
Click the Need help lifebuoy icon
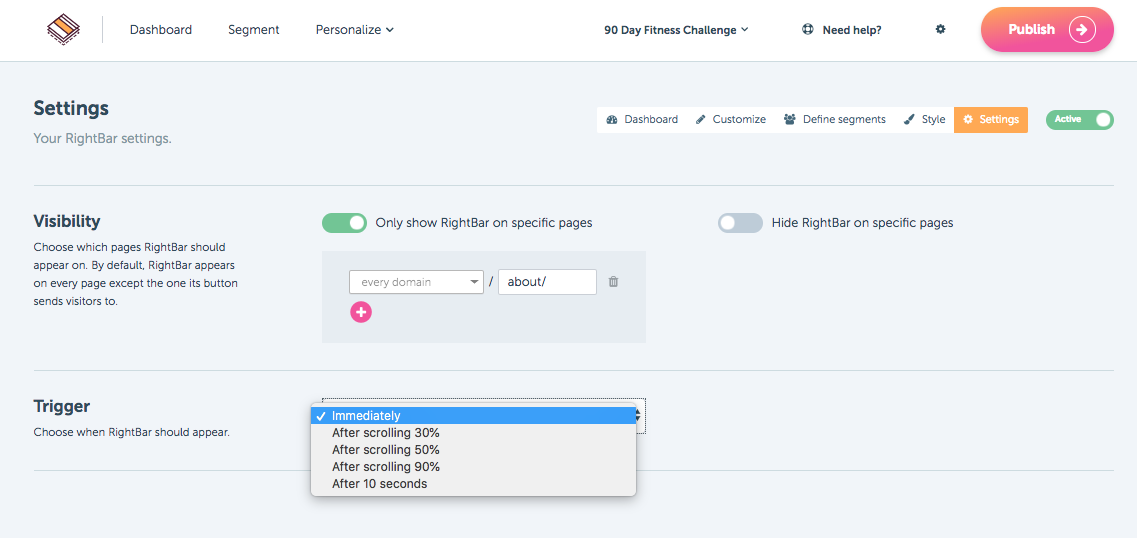[807, 30]
